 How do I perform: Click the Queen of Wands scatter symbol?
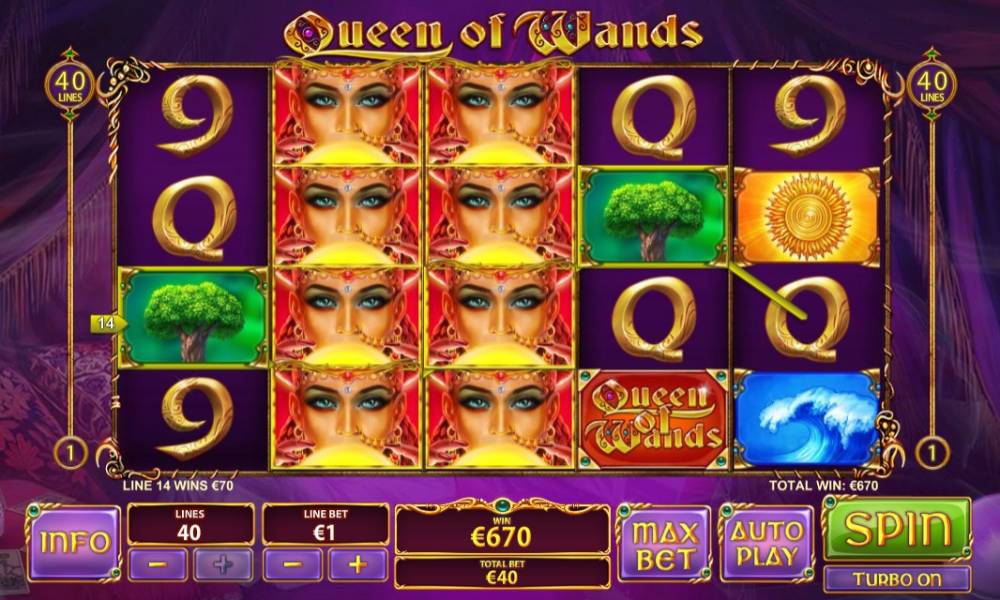pyautogui.click(x=653, y=419)
